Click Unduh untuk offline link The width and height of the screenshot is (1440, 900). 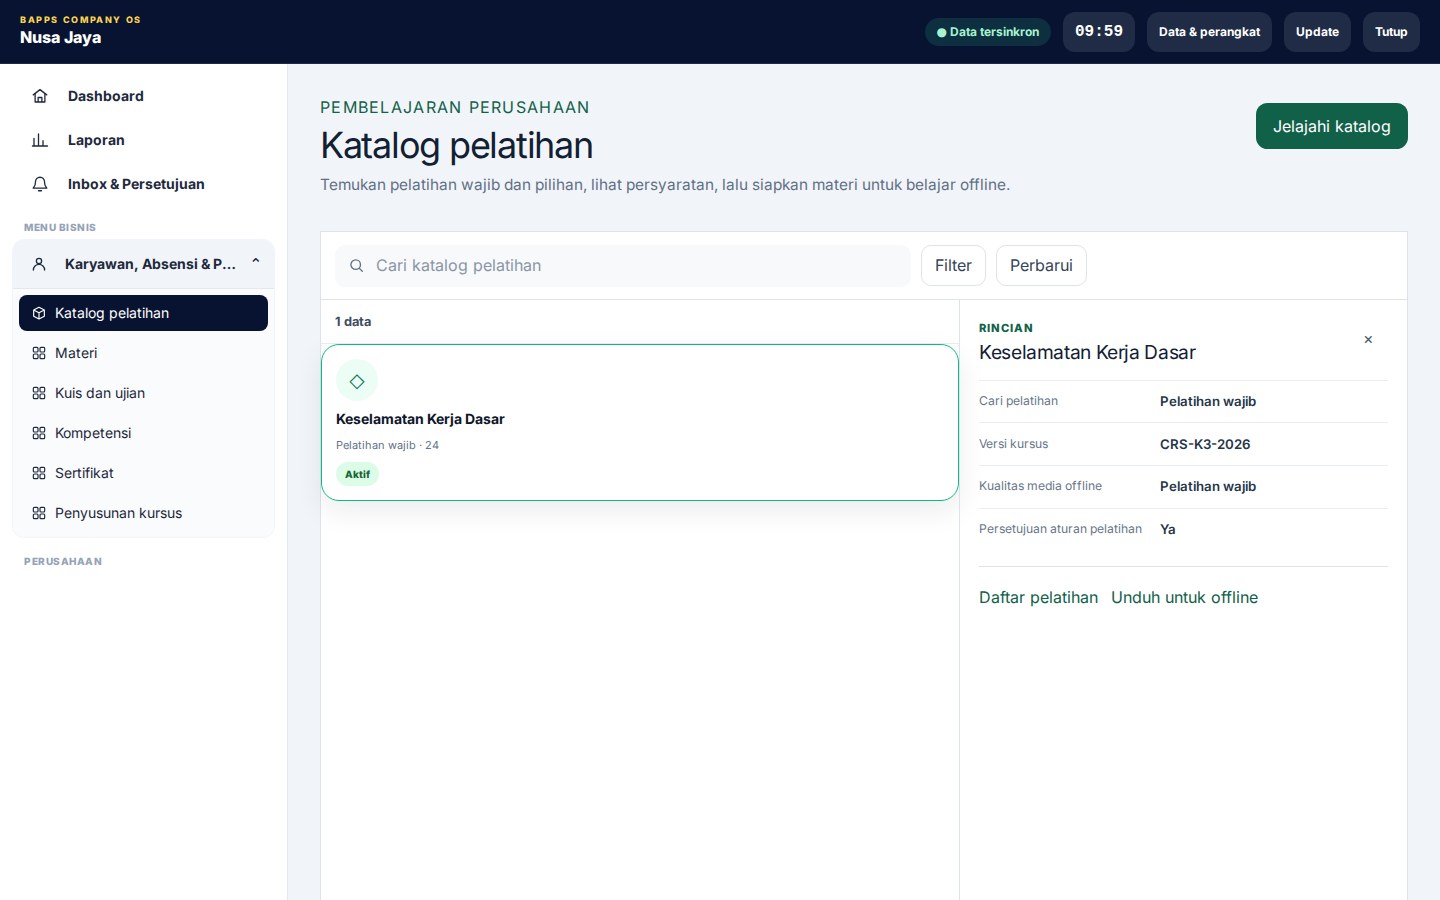click(x=1184, y=597)
